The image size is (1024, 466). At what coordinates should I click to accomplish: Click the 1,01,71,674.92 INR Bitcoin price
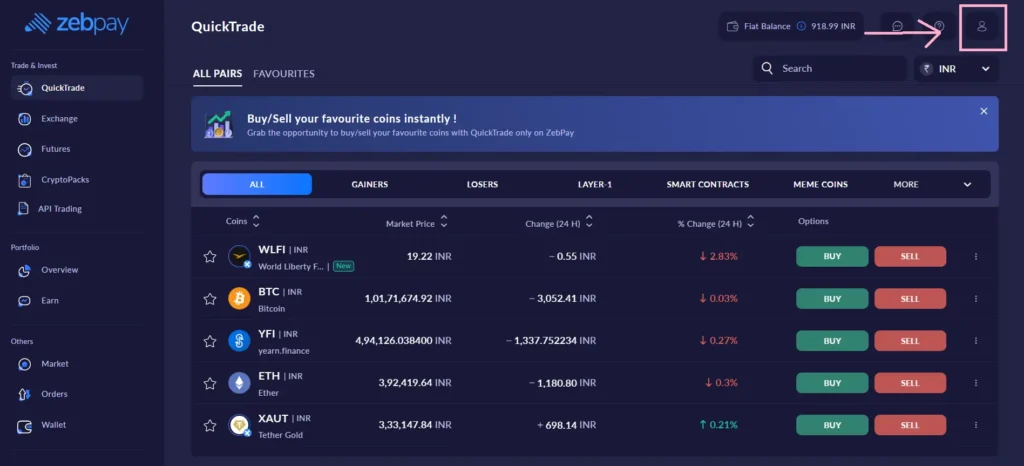(408, 298)
